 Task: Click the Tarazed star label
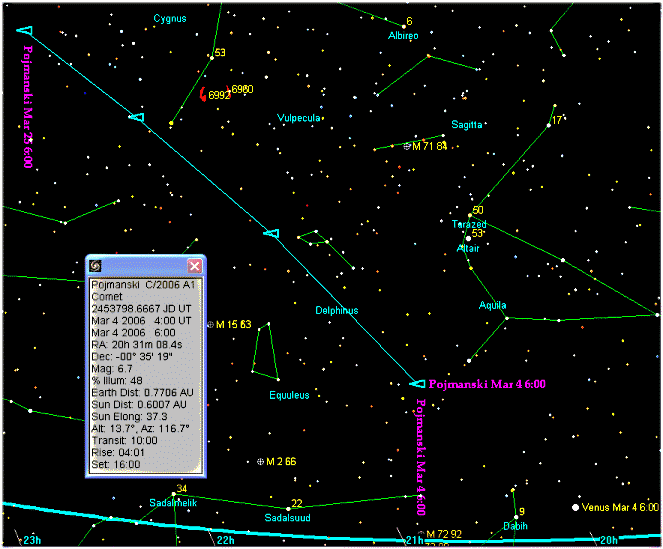[468, 224]
